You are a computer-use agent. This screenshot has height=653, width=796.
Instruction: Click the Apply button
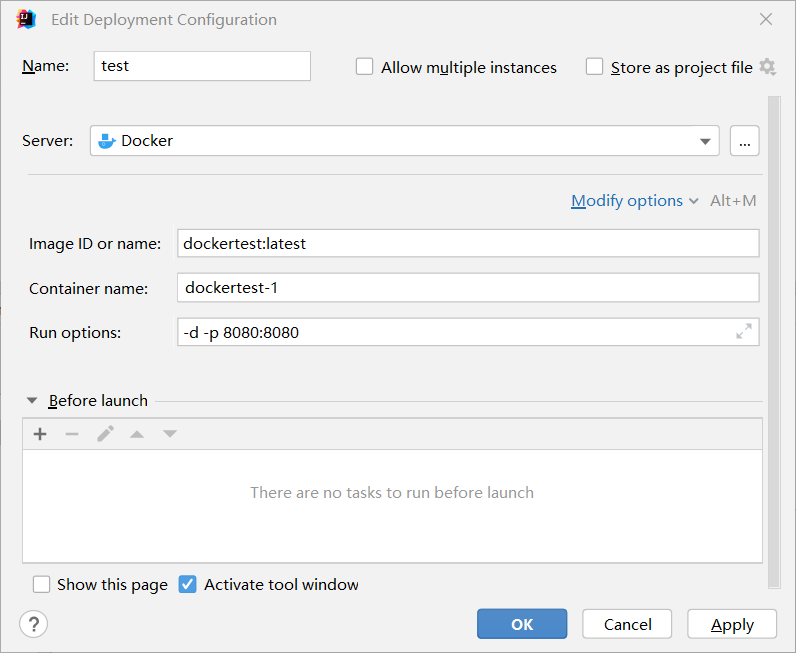point(732,624)
